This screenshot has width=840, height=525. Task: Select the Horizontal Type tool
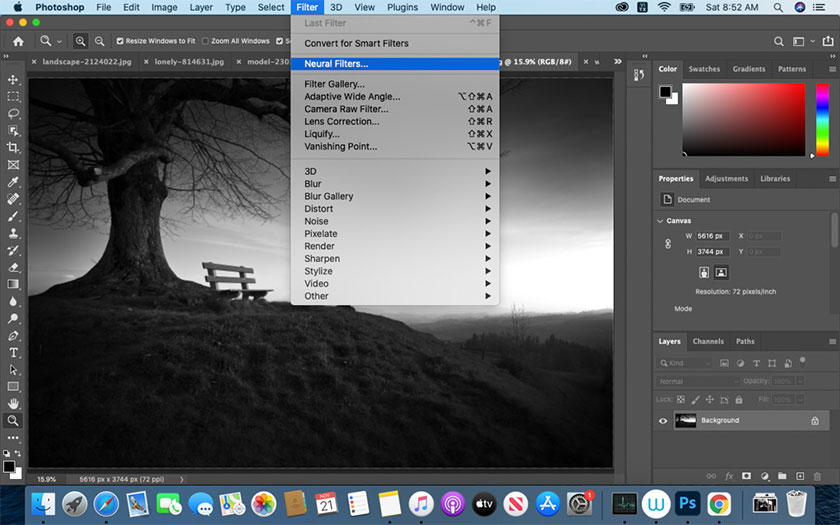point(13,352)
